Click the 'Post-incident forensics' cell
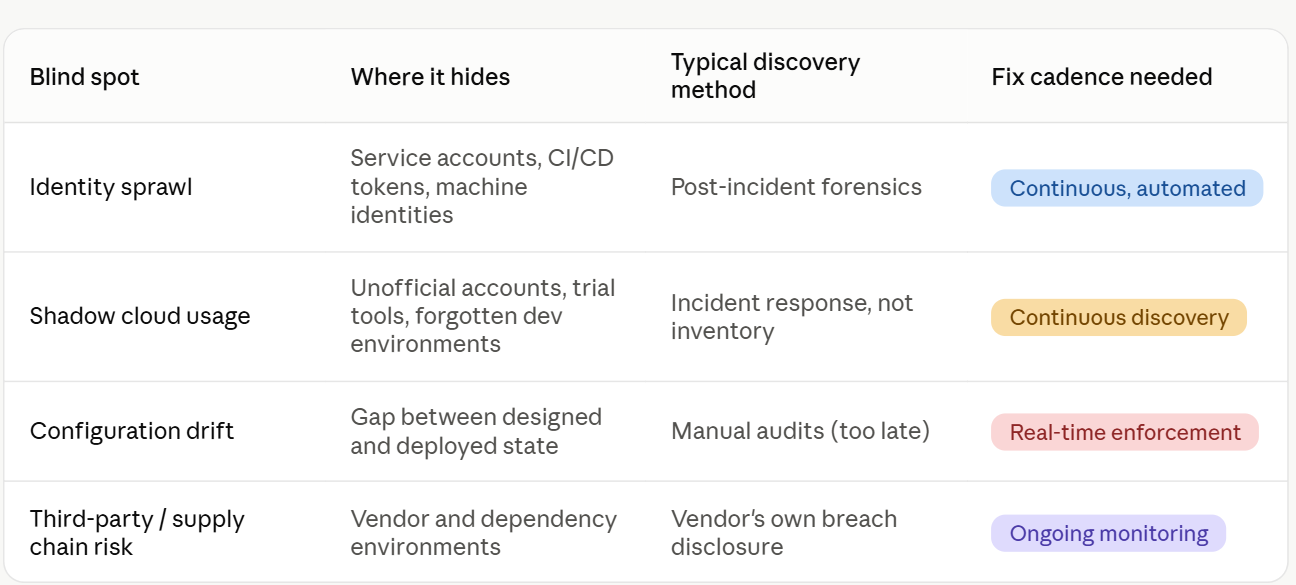This screenshot has height=585, width=1296. 796,187
